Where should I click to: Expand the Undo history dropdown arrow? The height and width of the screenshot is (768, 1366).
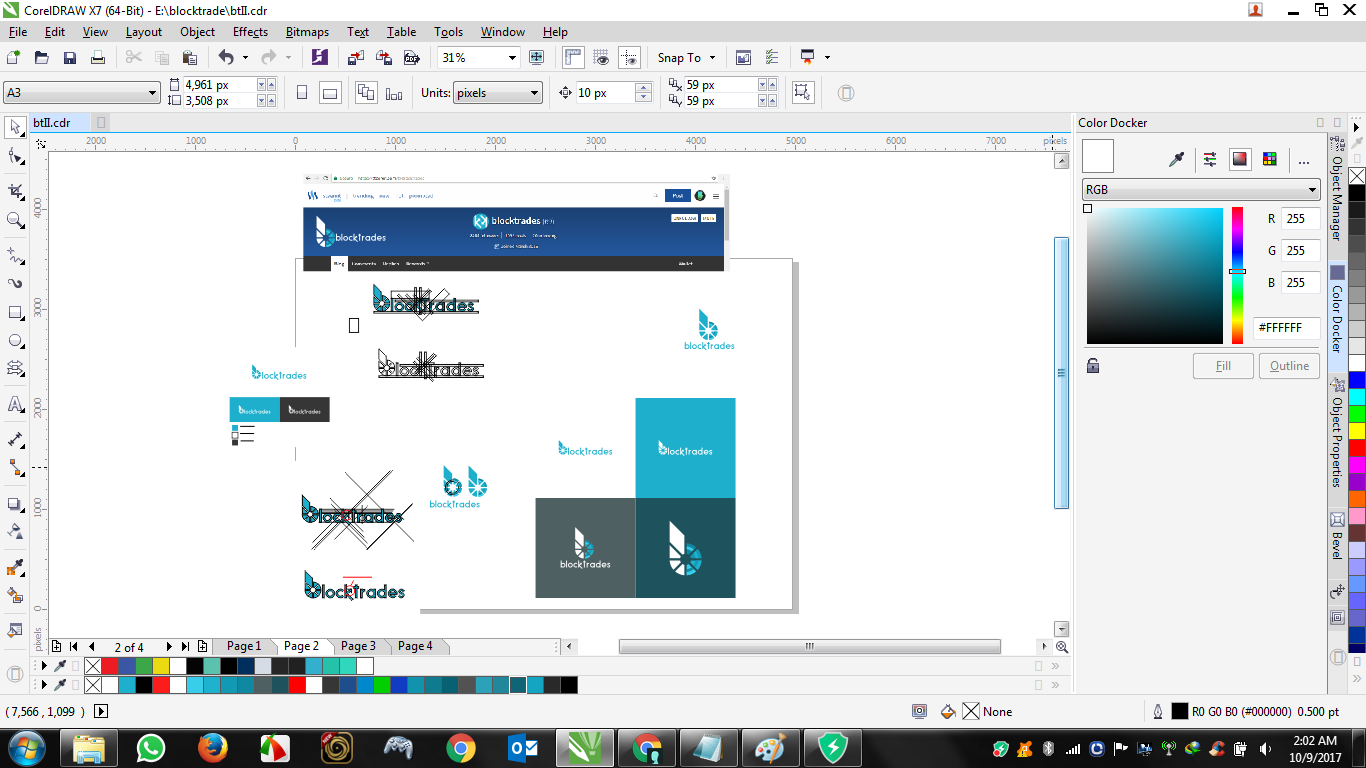(x=245, y=58)
